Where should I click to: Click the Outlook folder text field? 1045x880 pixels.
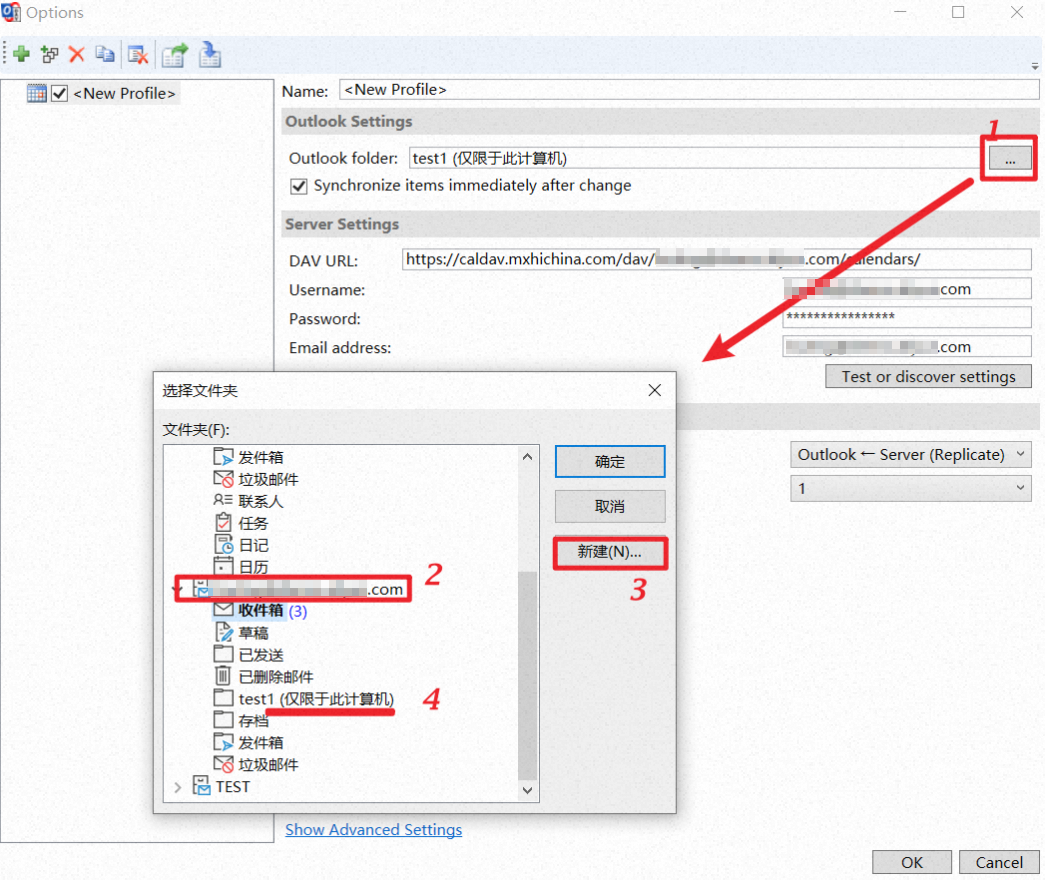tap(694, 159)
